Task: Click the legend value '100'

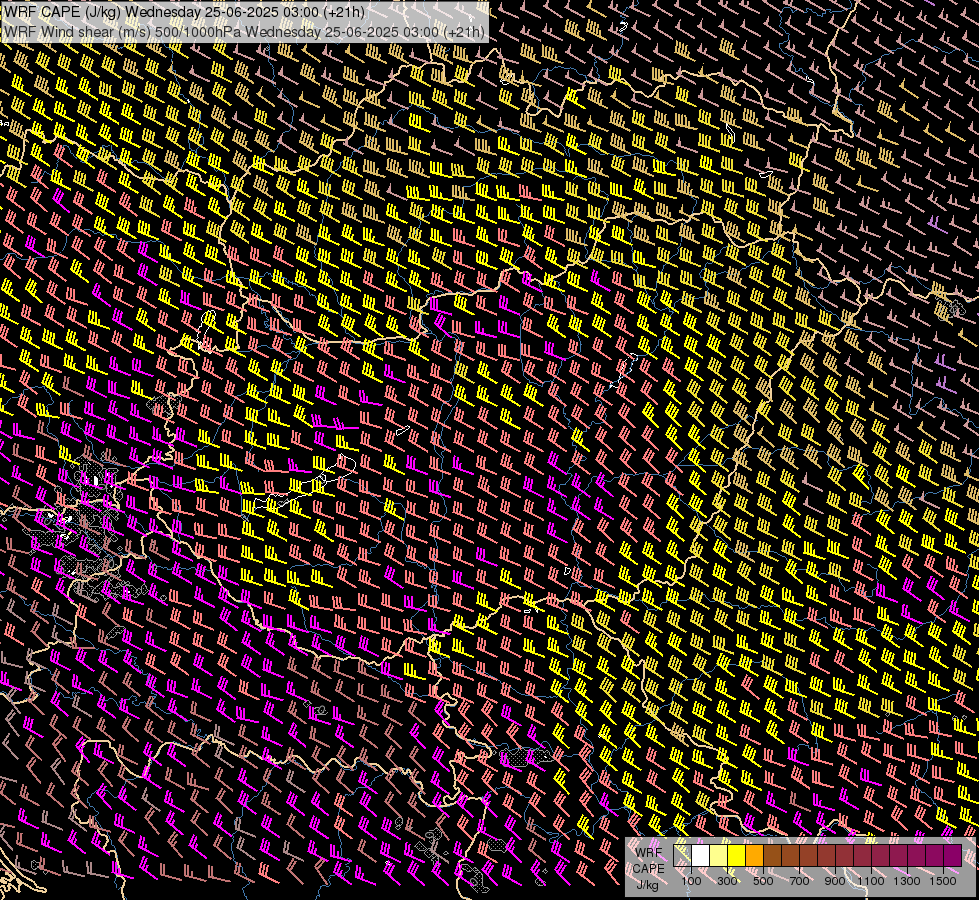Action: [x=691, y=881]
